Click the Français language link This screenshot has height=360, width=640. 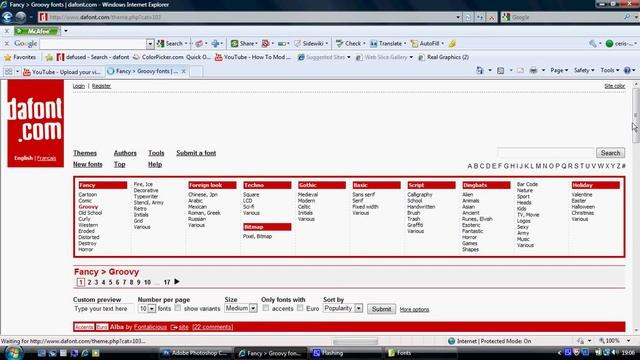[x=47, y=158]
